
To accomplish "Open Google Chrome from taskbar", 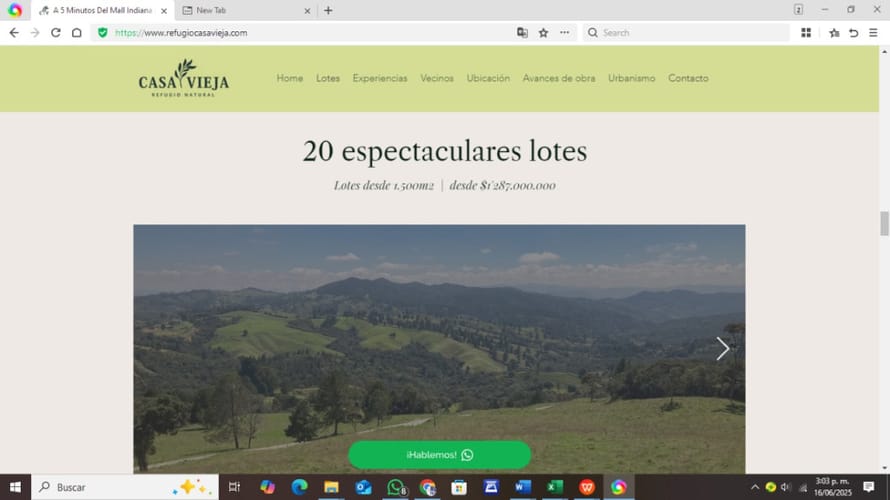I will click(427, 487).
